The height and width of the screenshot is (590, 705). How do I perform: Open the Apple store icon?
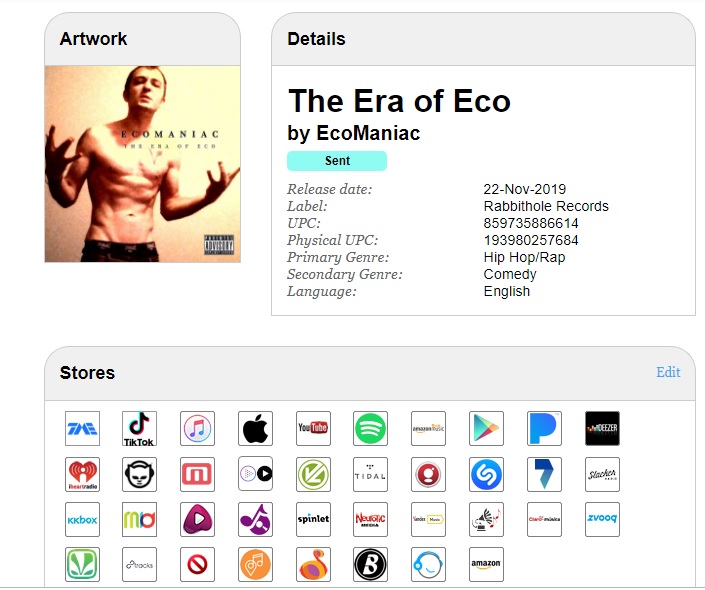click(x=255, y=428)
